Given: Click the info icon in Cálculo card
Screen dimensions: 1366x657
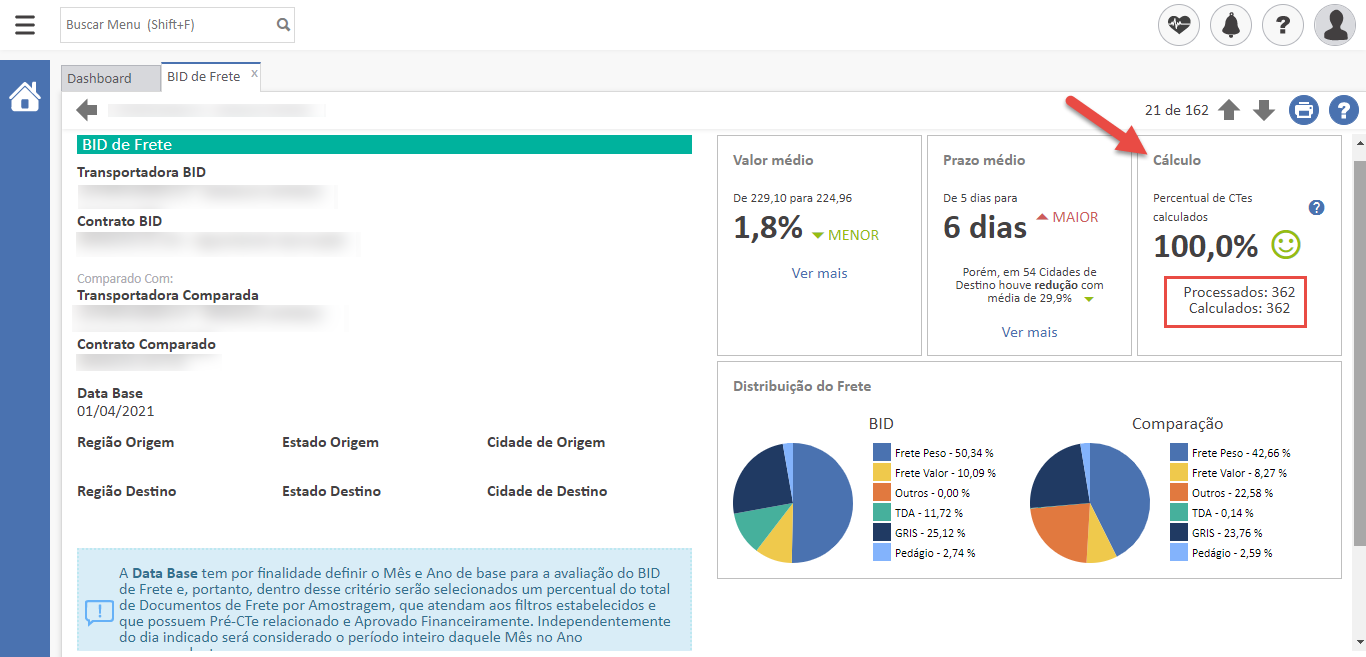Looking at the screenshot, I should 1317,207.
